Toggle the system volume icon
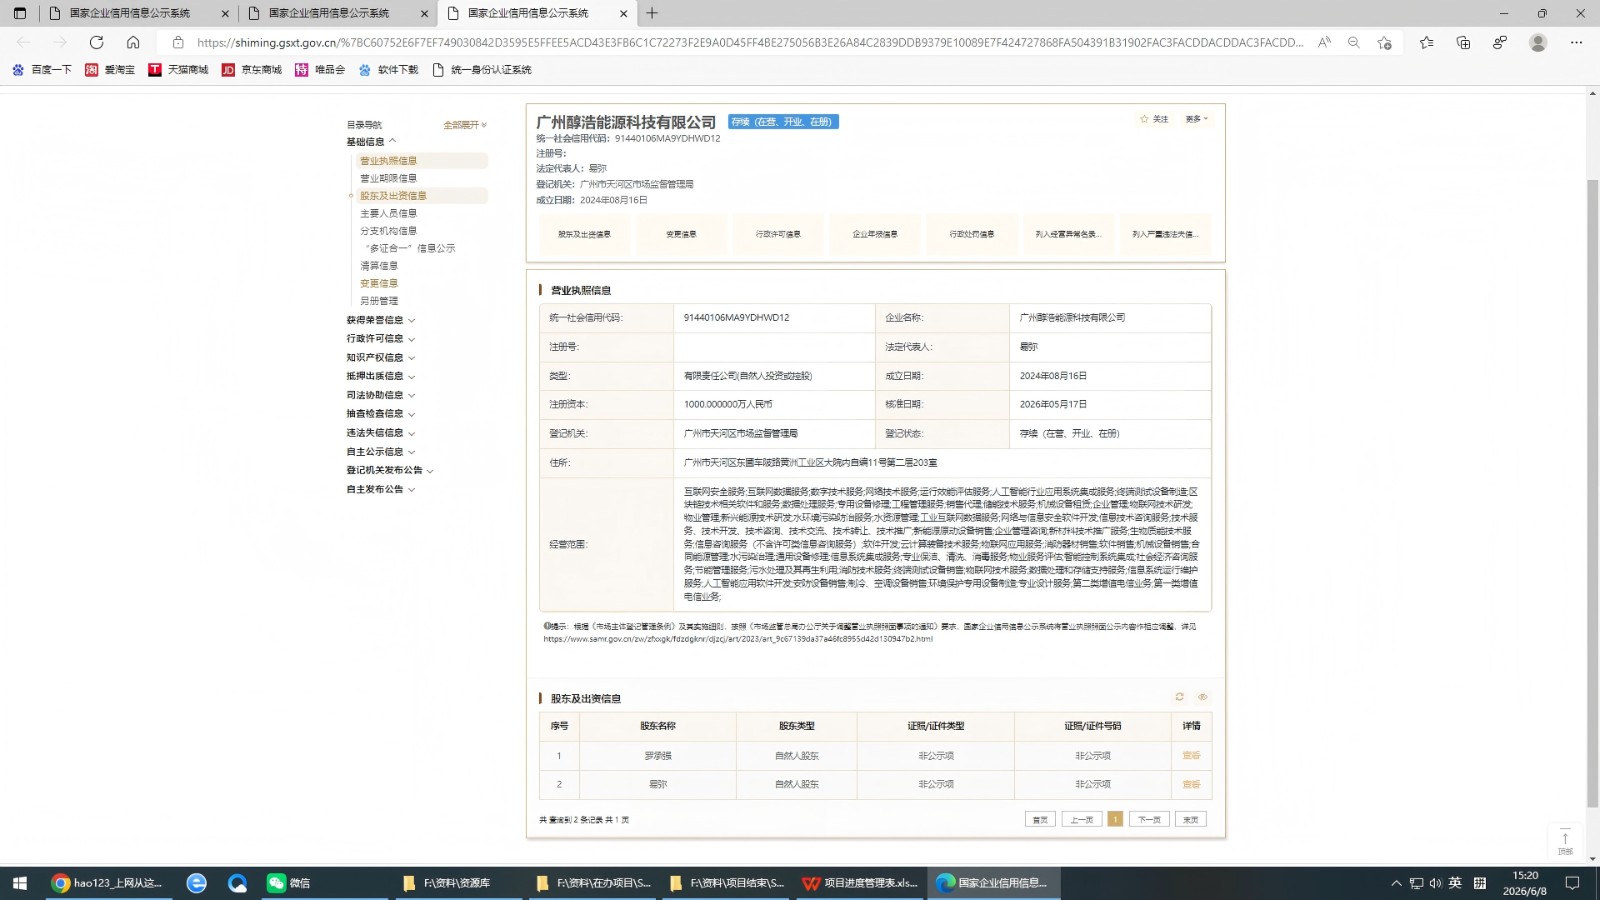This screenshot has height=900, width=1600. tap(1435, 883)
